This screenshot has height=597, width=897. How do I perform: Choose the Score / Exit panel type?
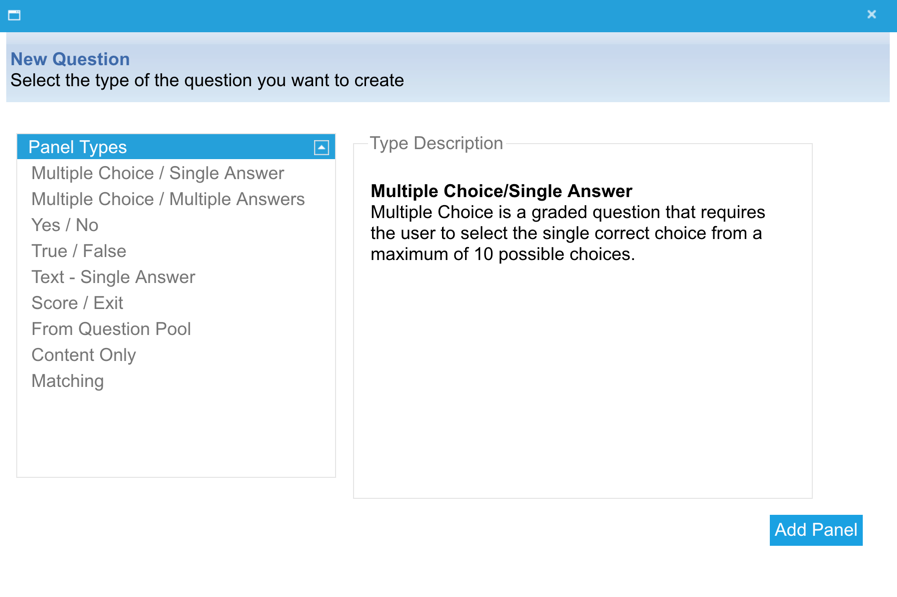pyautogui.click(x=77, y=303)
